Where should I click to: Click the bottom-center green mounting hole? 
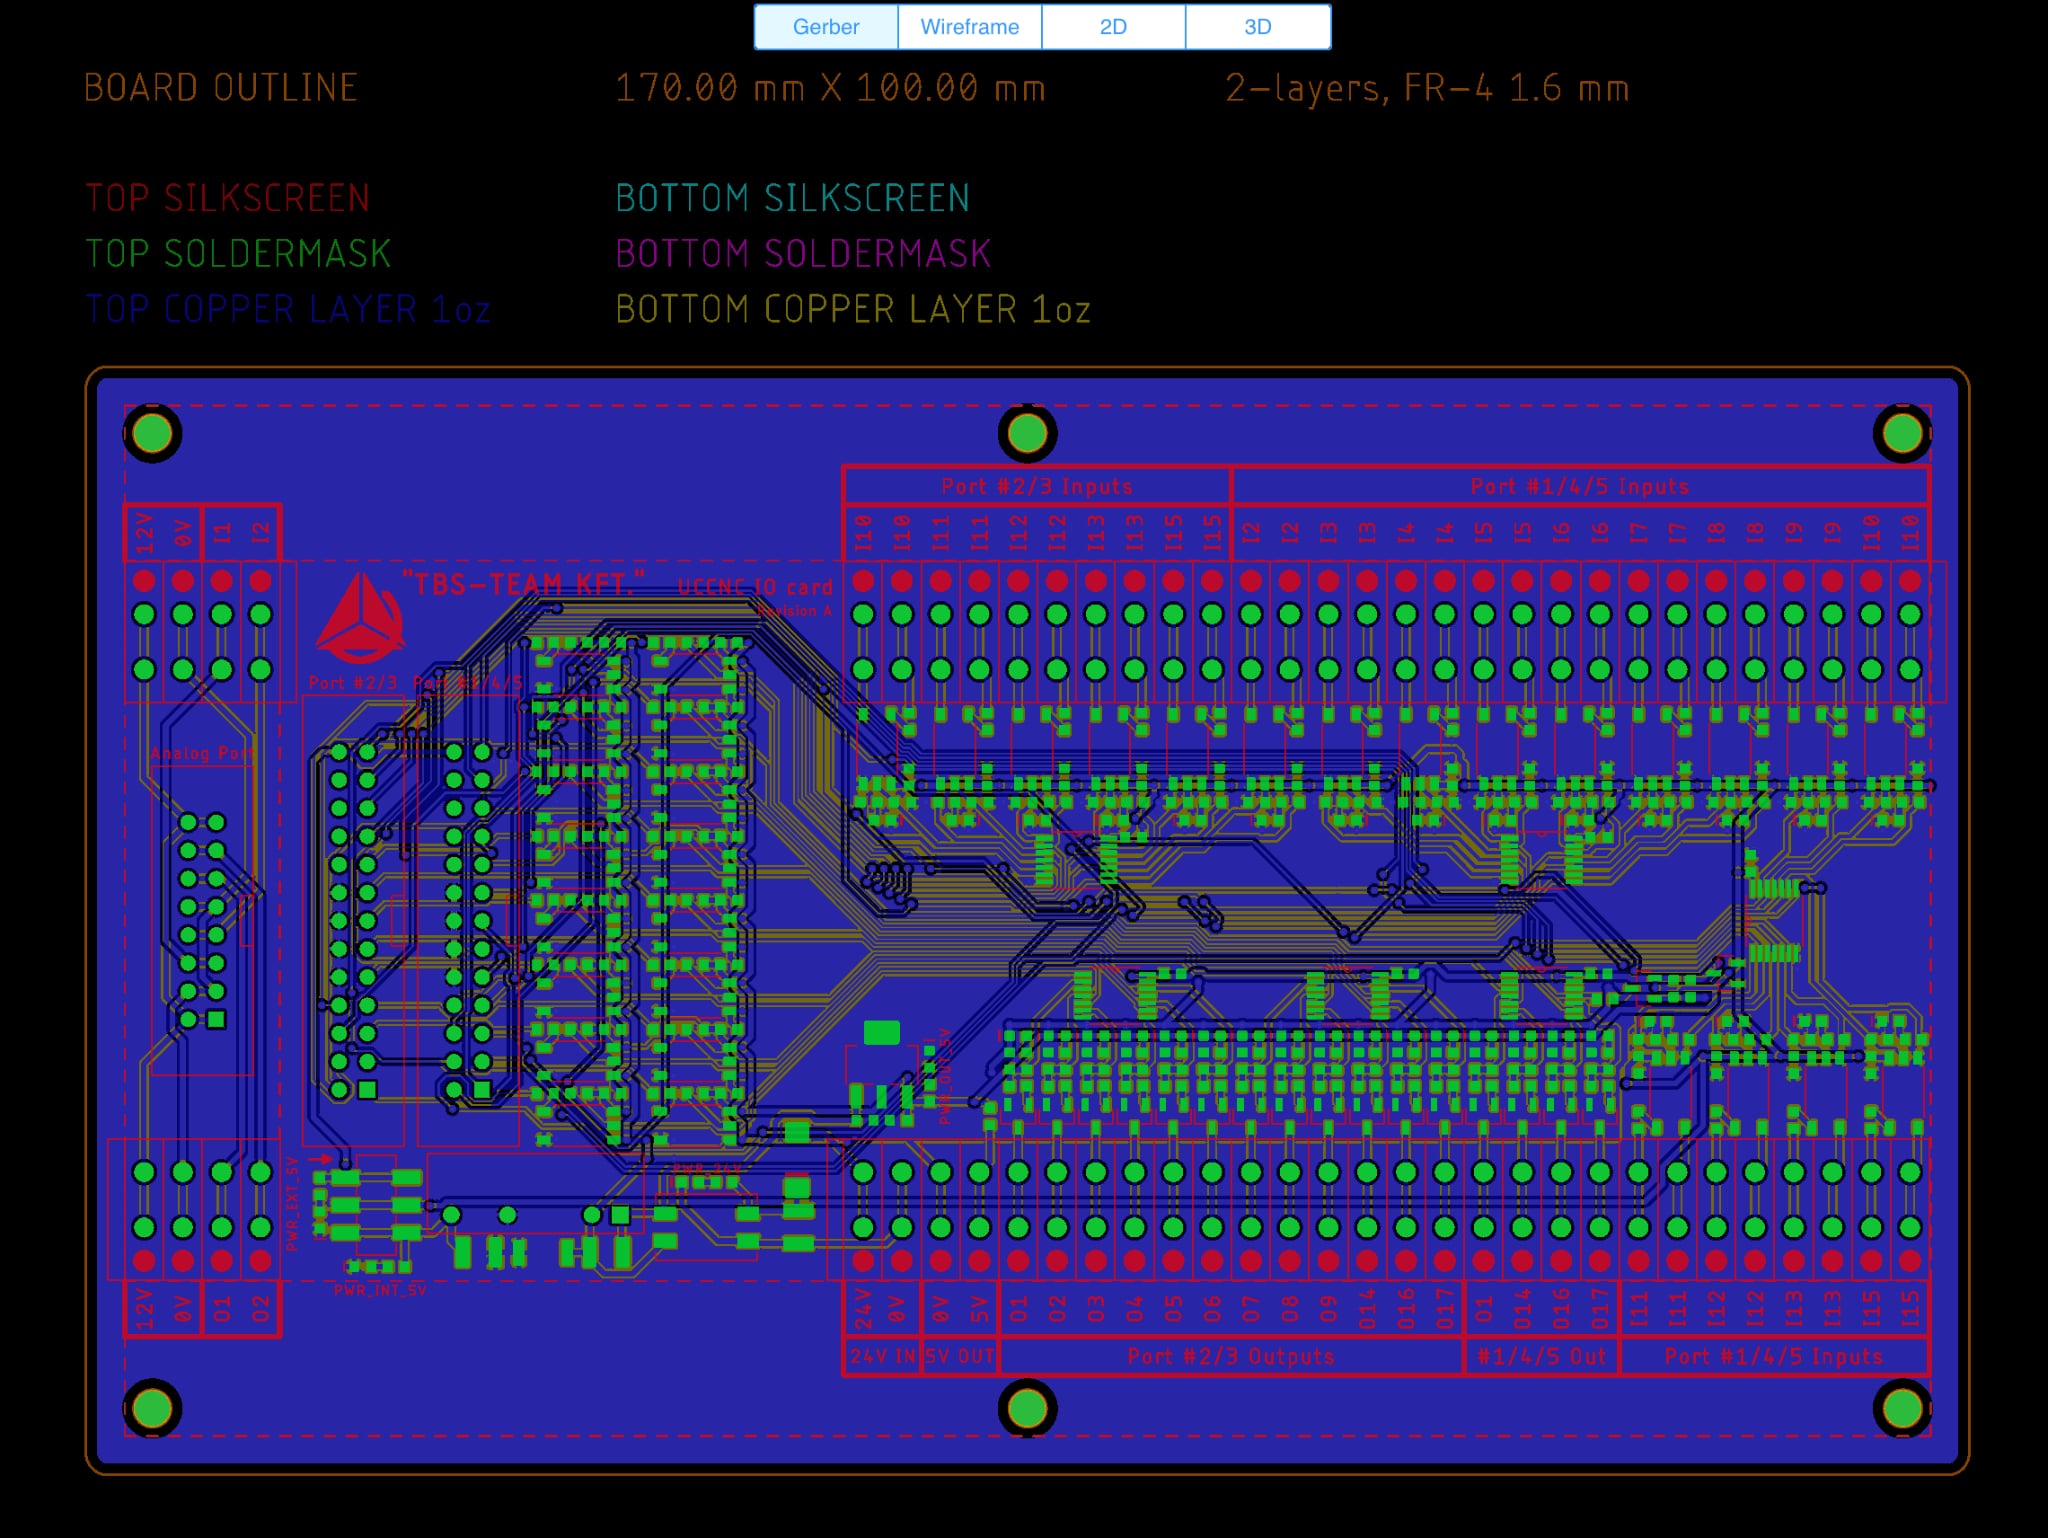pos(1027,1409)
